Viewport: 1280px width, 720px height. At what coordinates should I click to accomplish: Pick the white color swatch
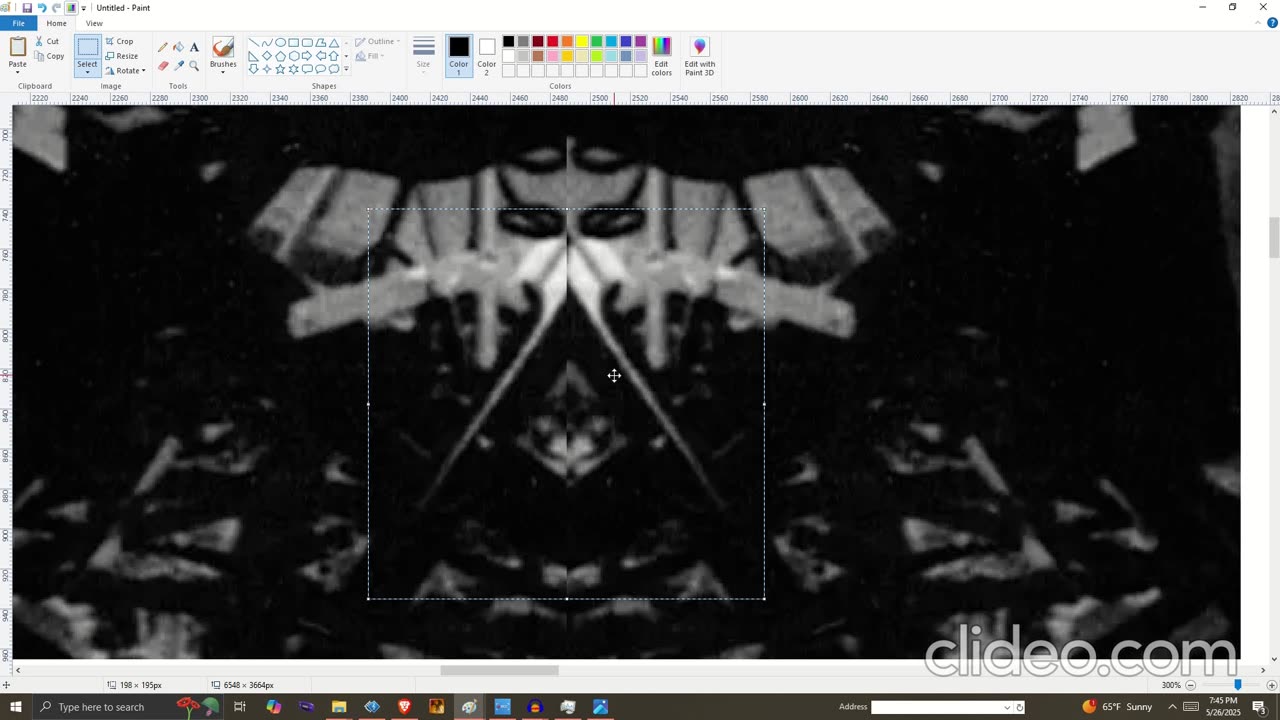tap(508, 56)
